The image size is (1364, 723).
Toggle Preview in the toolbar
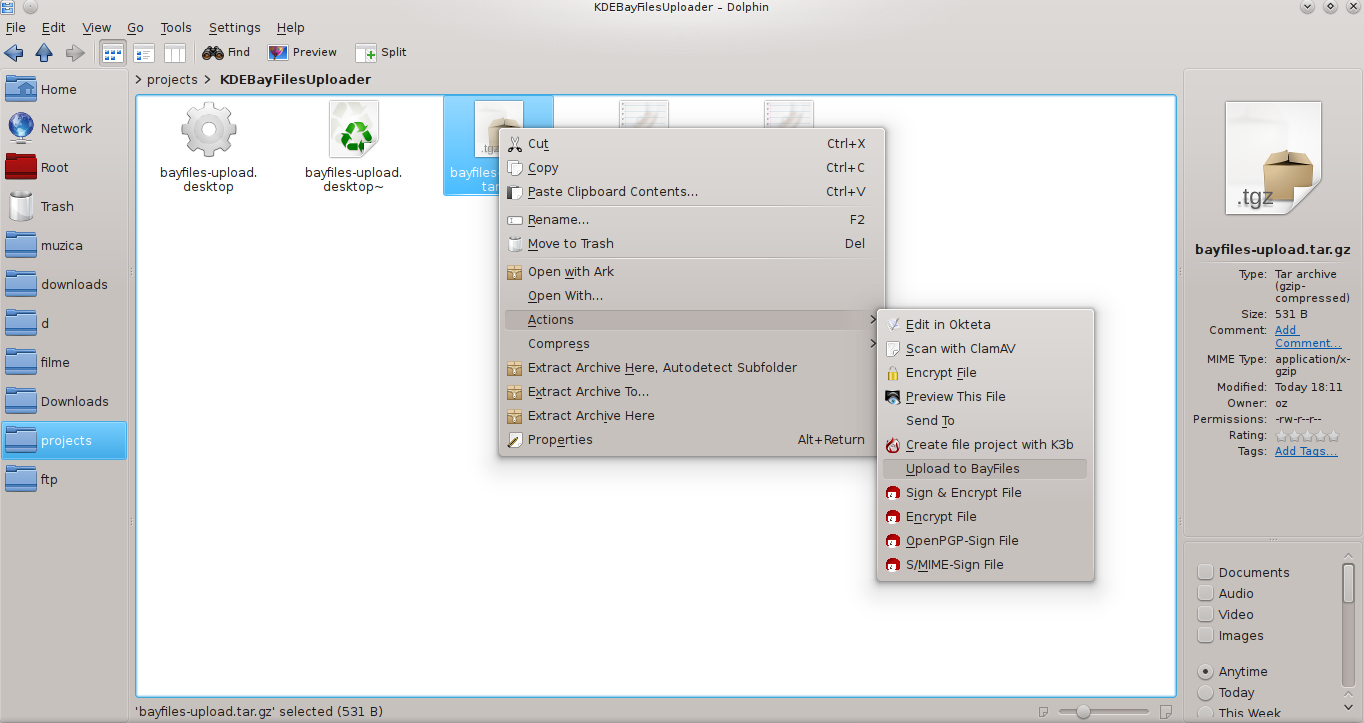click(303, 52)
